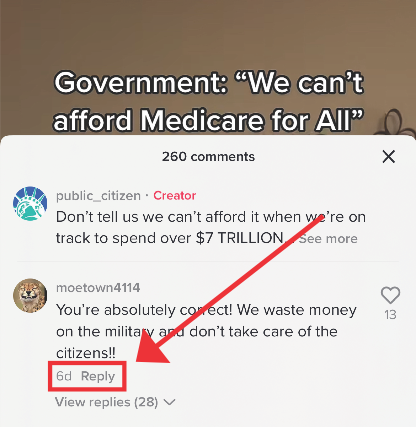
Task: Expand the creator's comment via See more
Action: (x=328, y=239)
